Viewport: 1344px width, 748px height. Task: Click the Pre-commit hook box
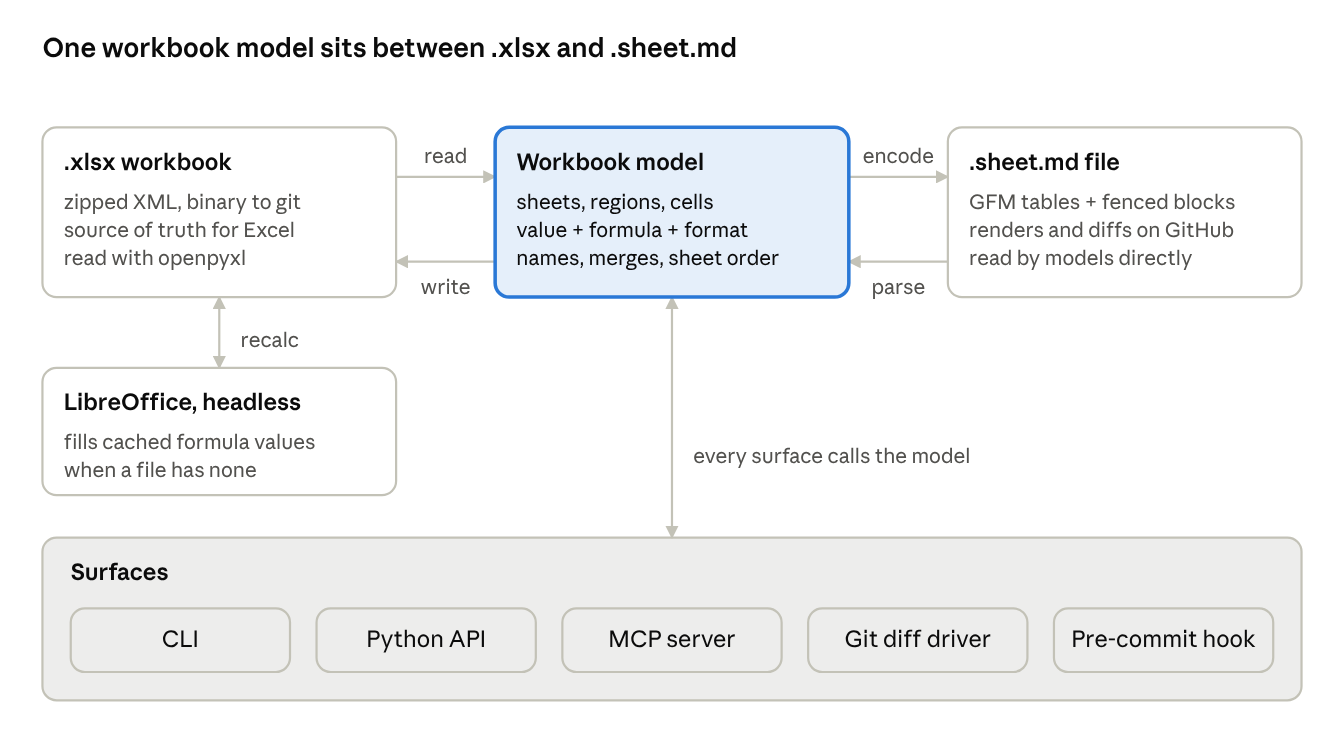(1163, 640)
